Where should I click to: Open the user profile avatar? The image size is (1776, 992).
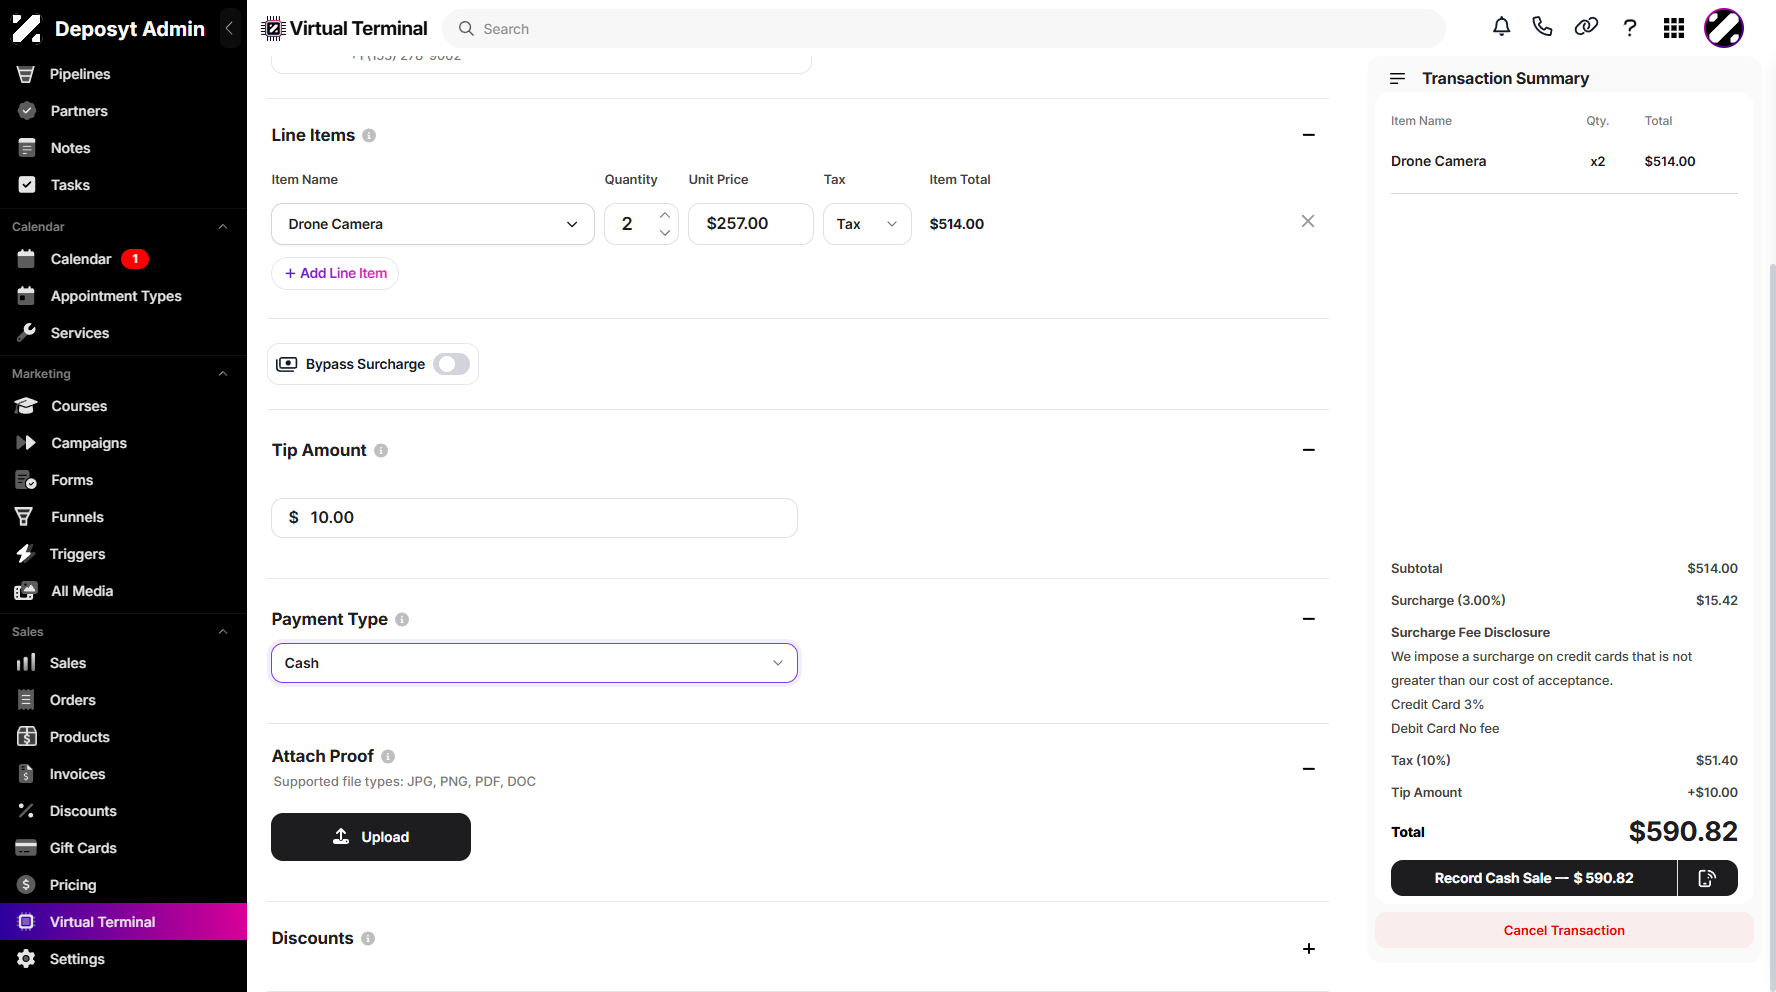pyautogui.click(x=1724, y=28)
